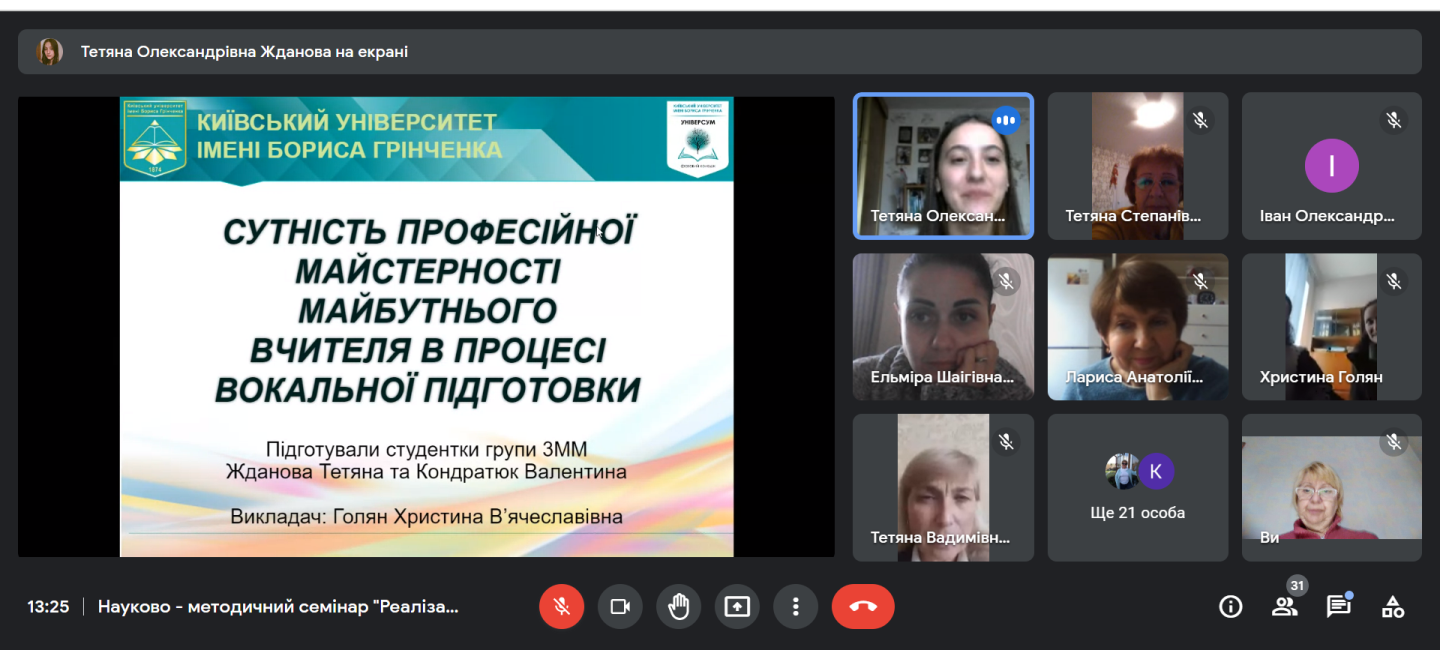Select the Тетяна Вадимівна video tile

[x=943, y=488]
